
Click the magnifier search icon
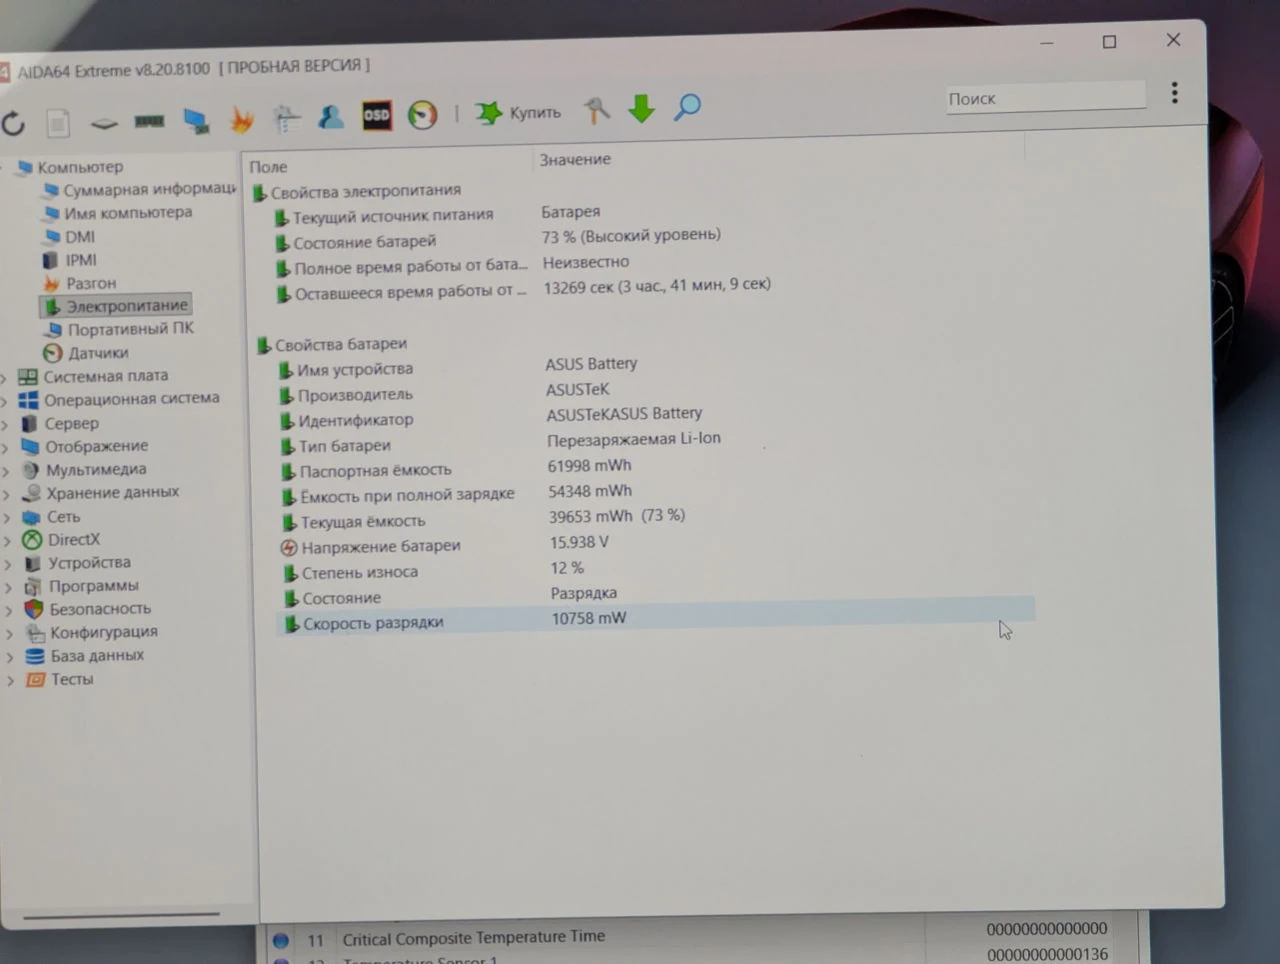(687, 107)
